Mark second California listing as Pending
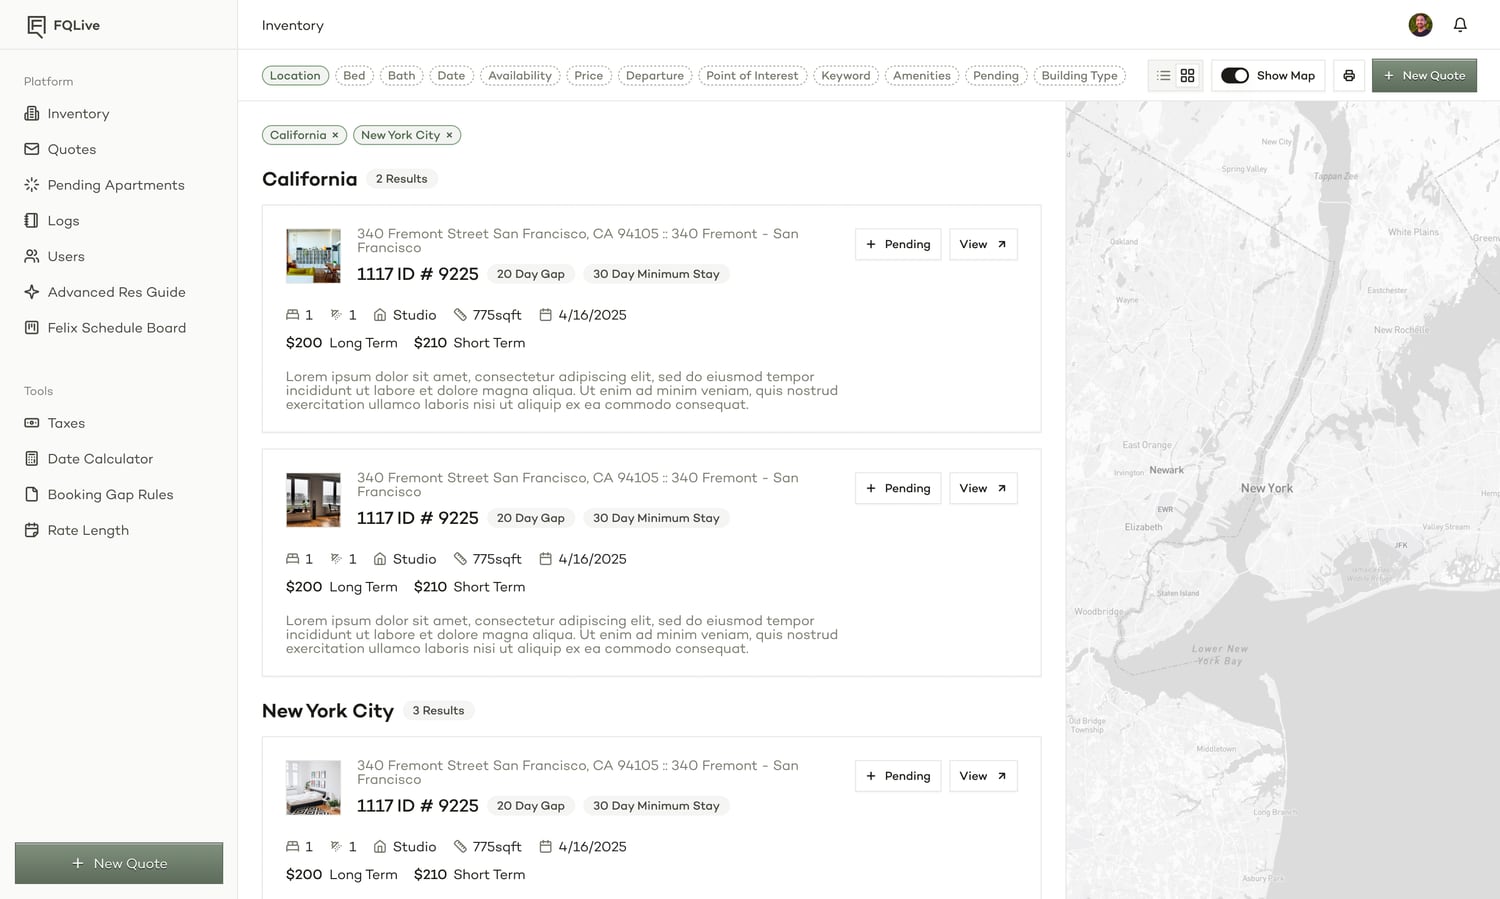 tap(898, 488)
